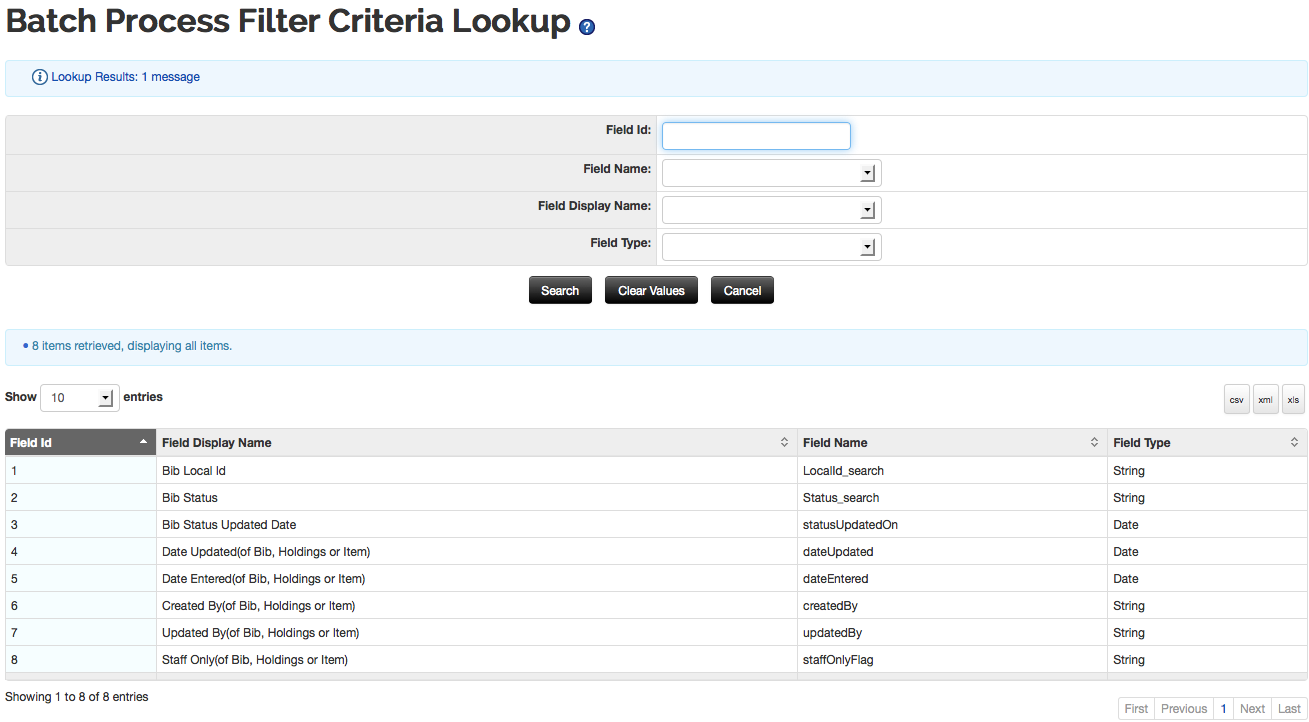This screenshot has width=1309, height=722.
Task: Change the Show entries count dropdown
Action: pos(80,398)
